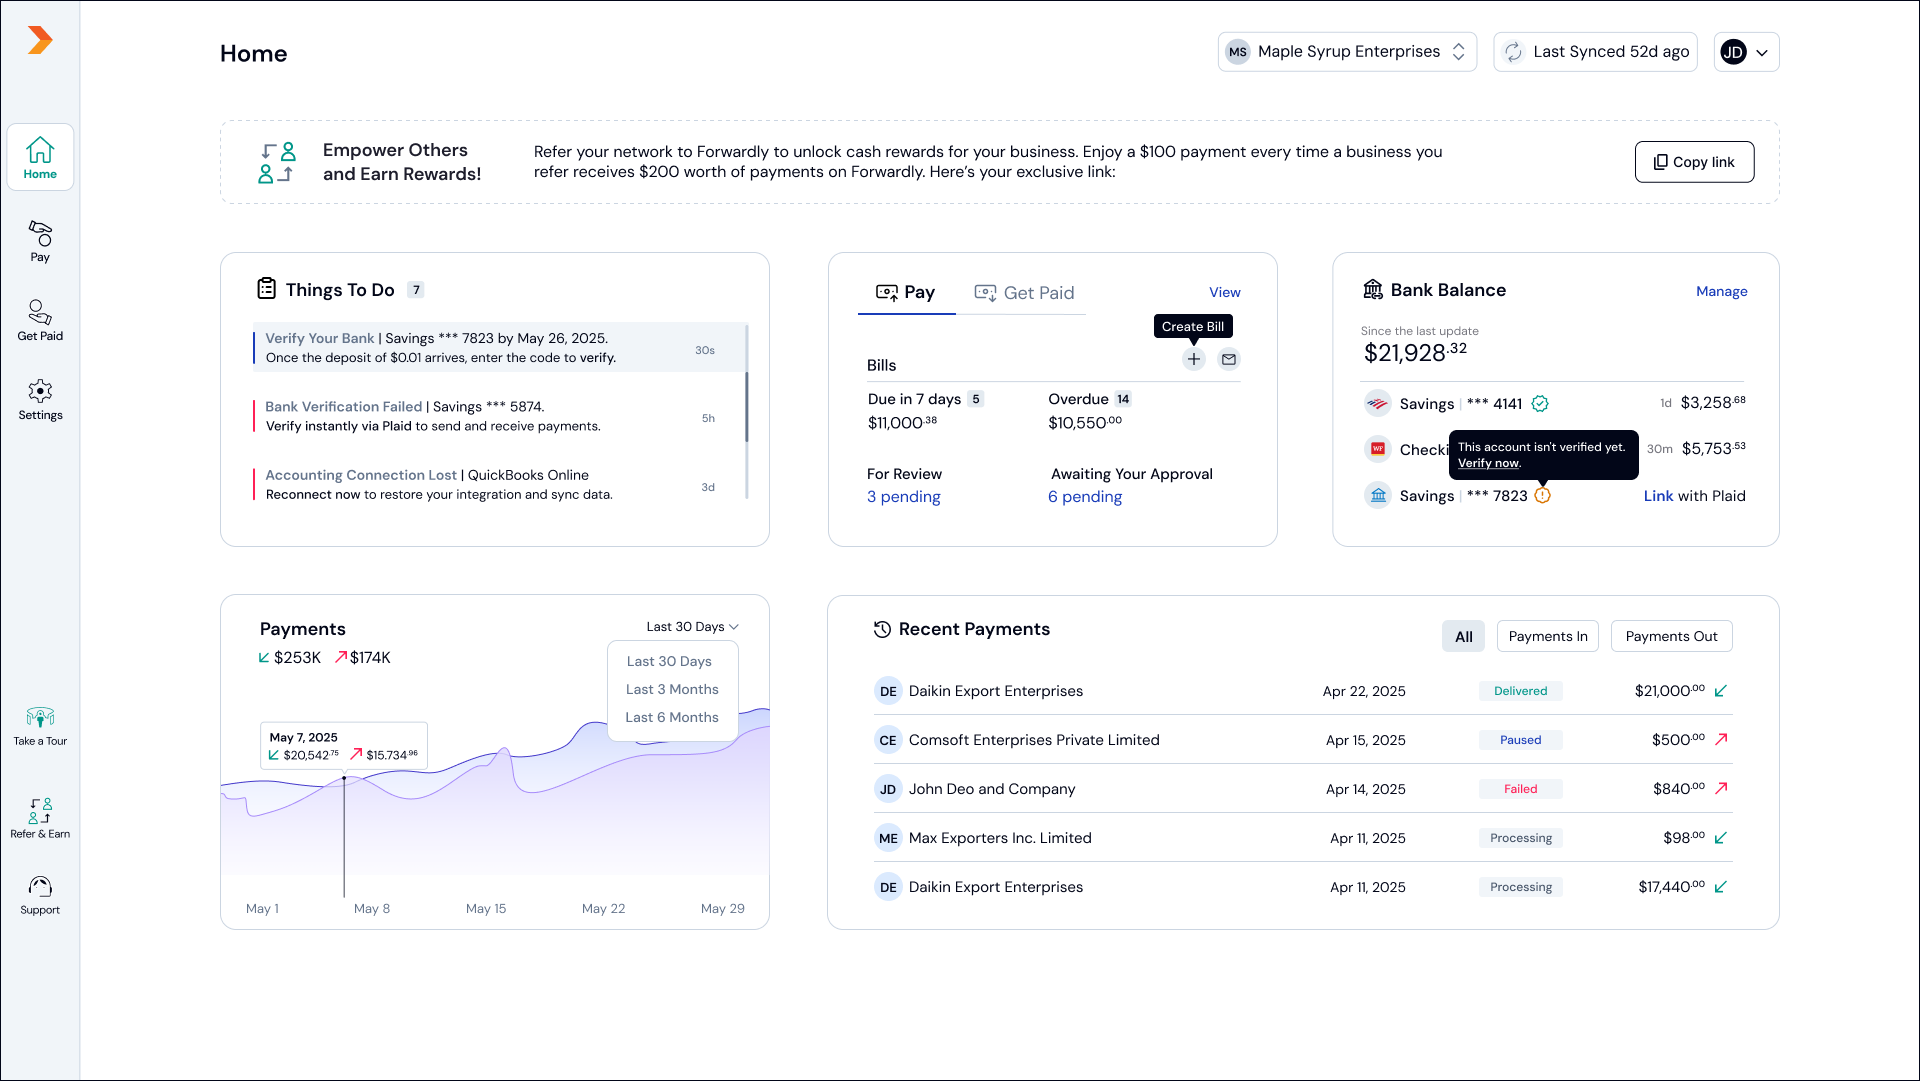
Task: Open Settings gear in sidebar
Action: [x=40, y=399]
